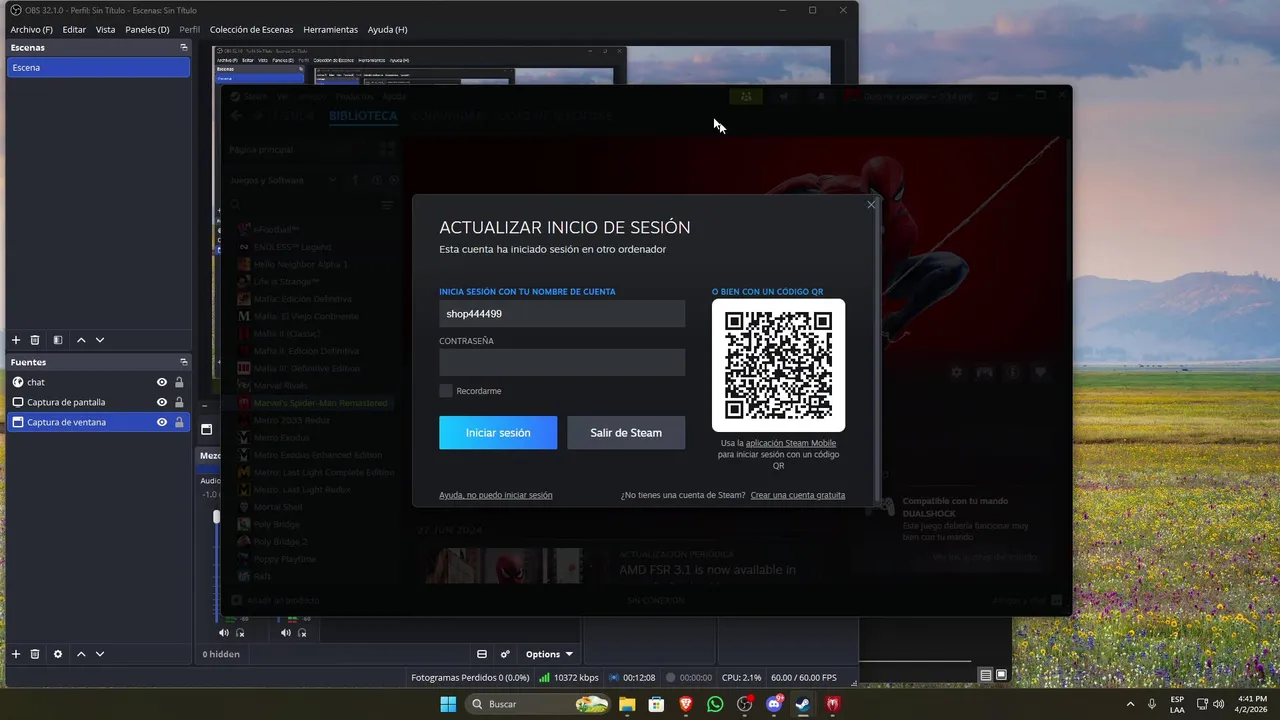
Task: Toggle lock on the chat source
Action: [x=179, y=382]
